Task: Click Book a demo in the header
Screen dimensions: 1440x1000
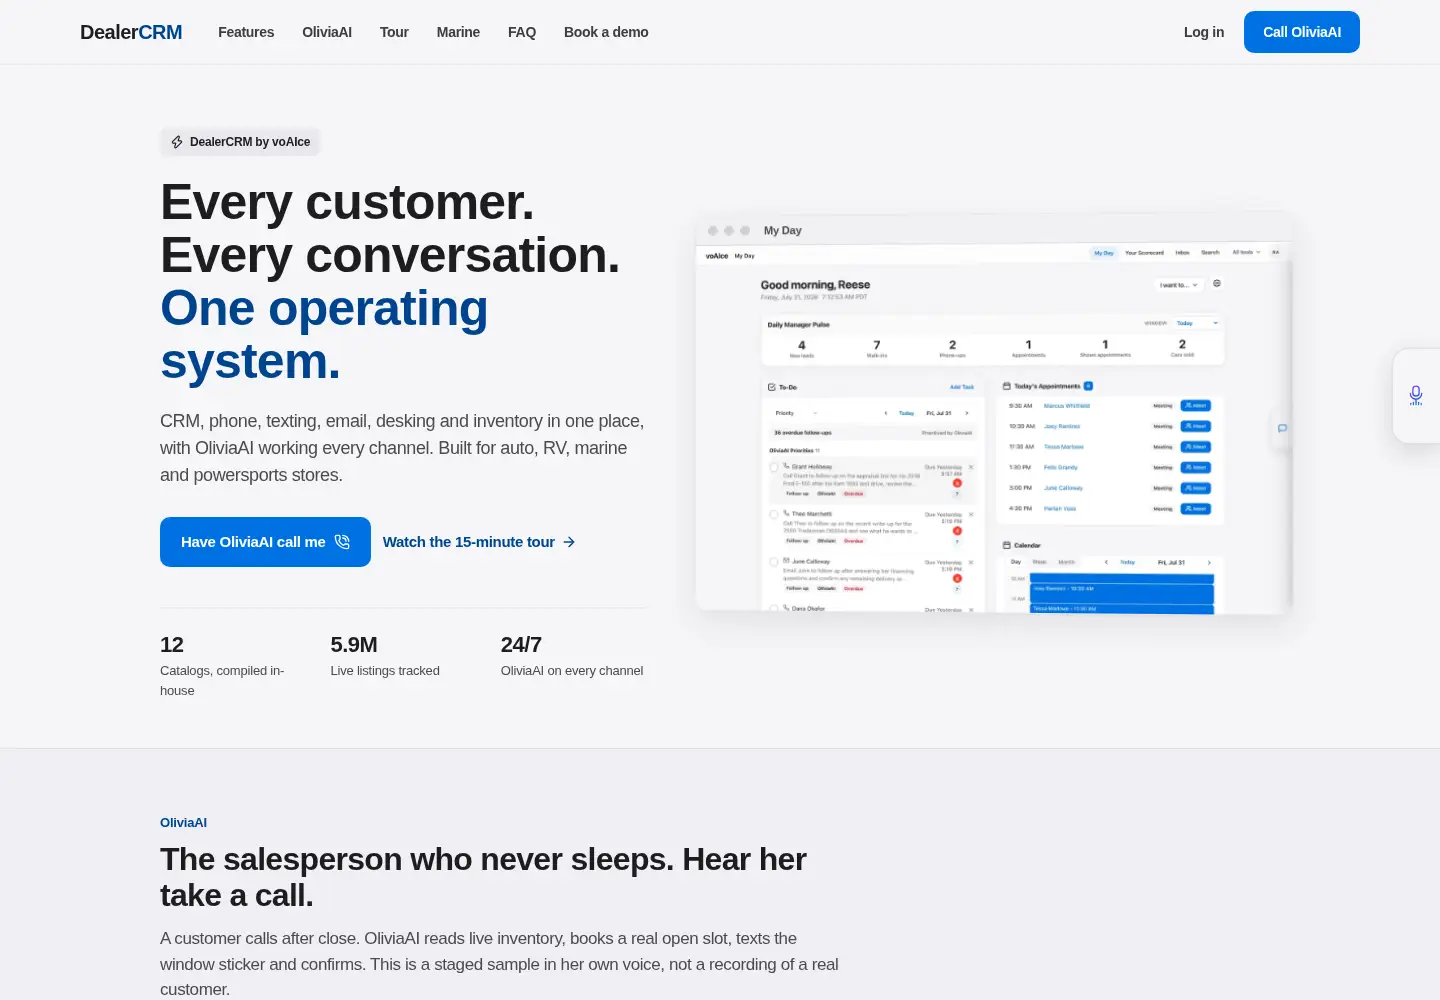Action: pyautogui.click(x=606, y=32)
